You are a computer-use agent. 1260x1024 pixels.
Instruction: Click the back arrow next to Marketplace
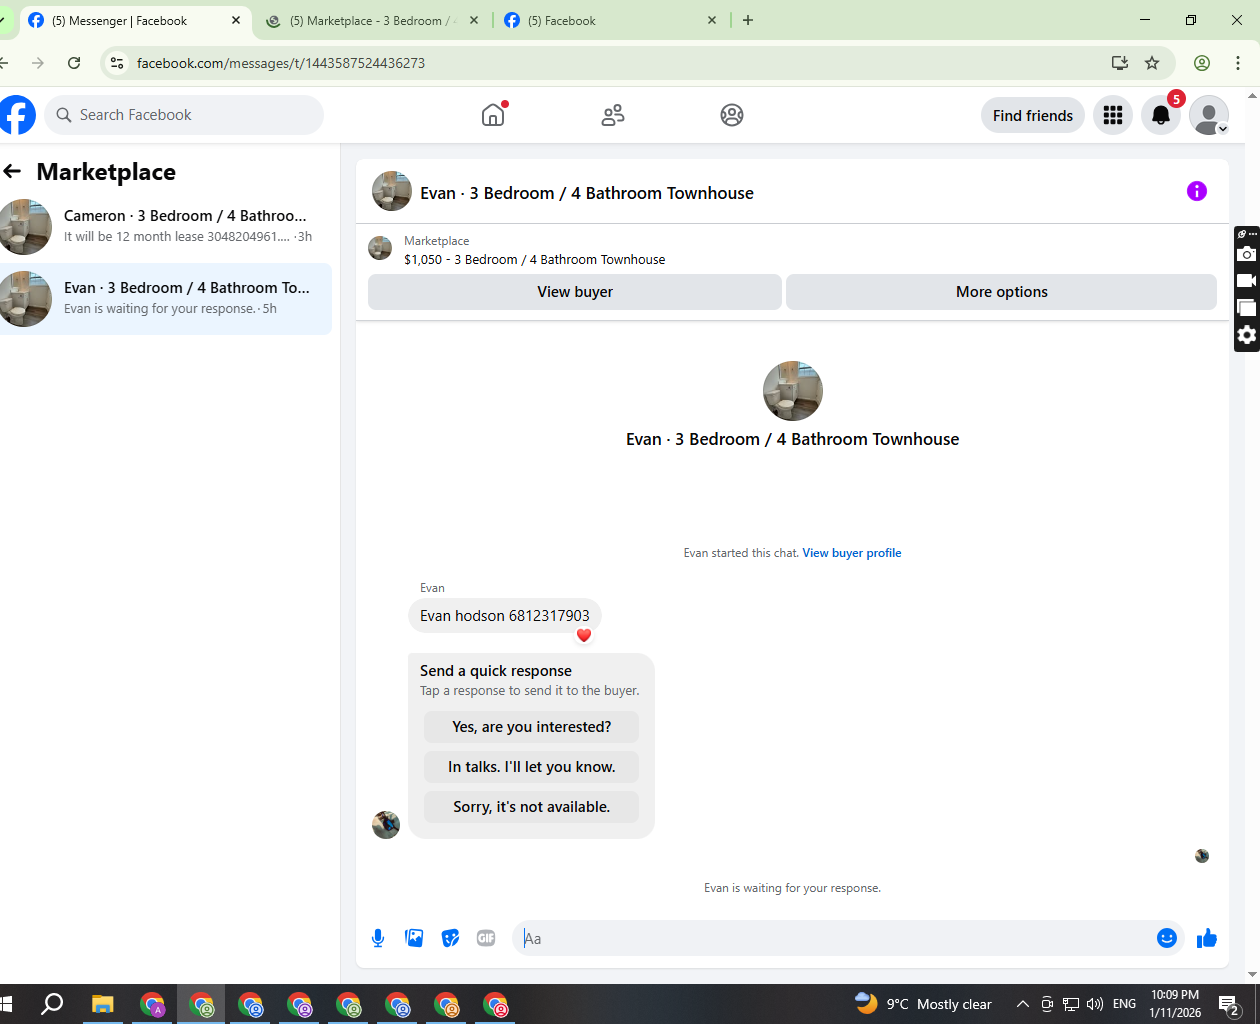pyautogui.click(x=13, y=171)
